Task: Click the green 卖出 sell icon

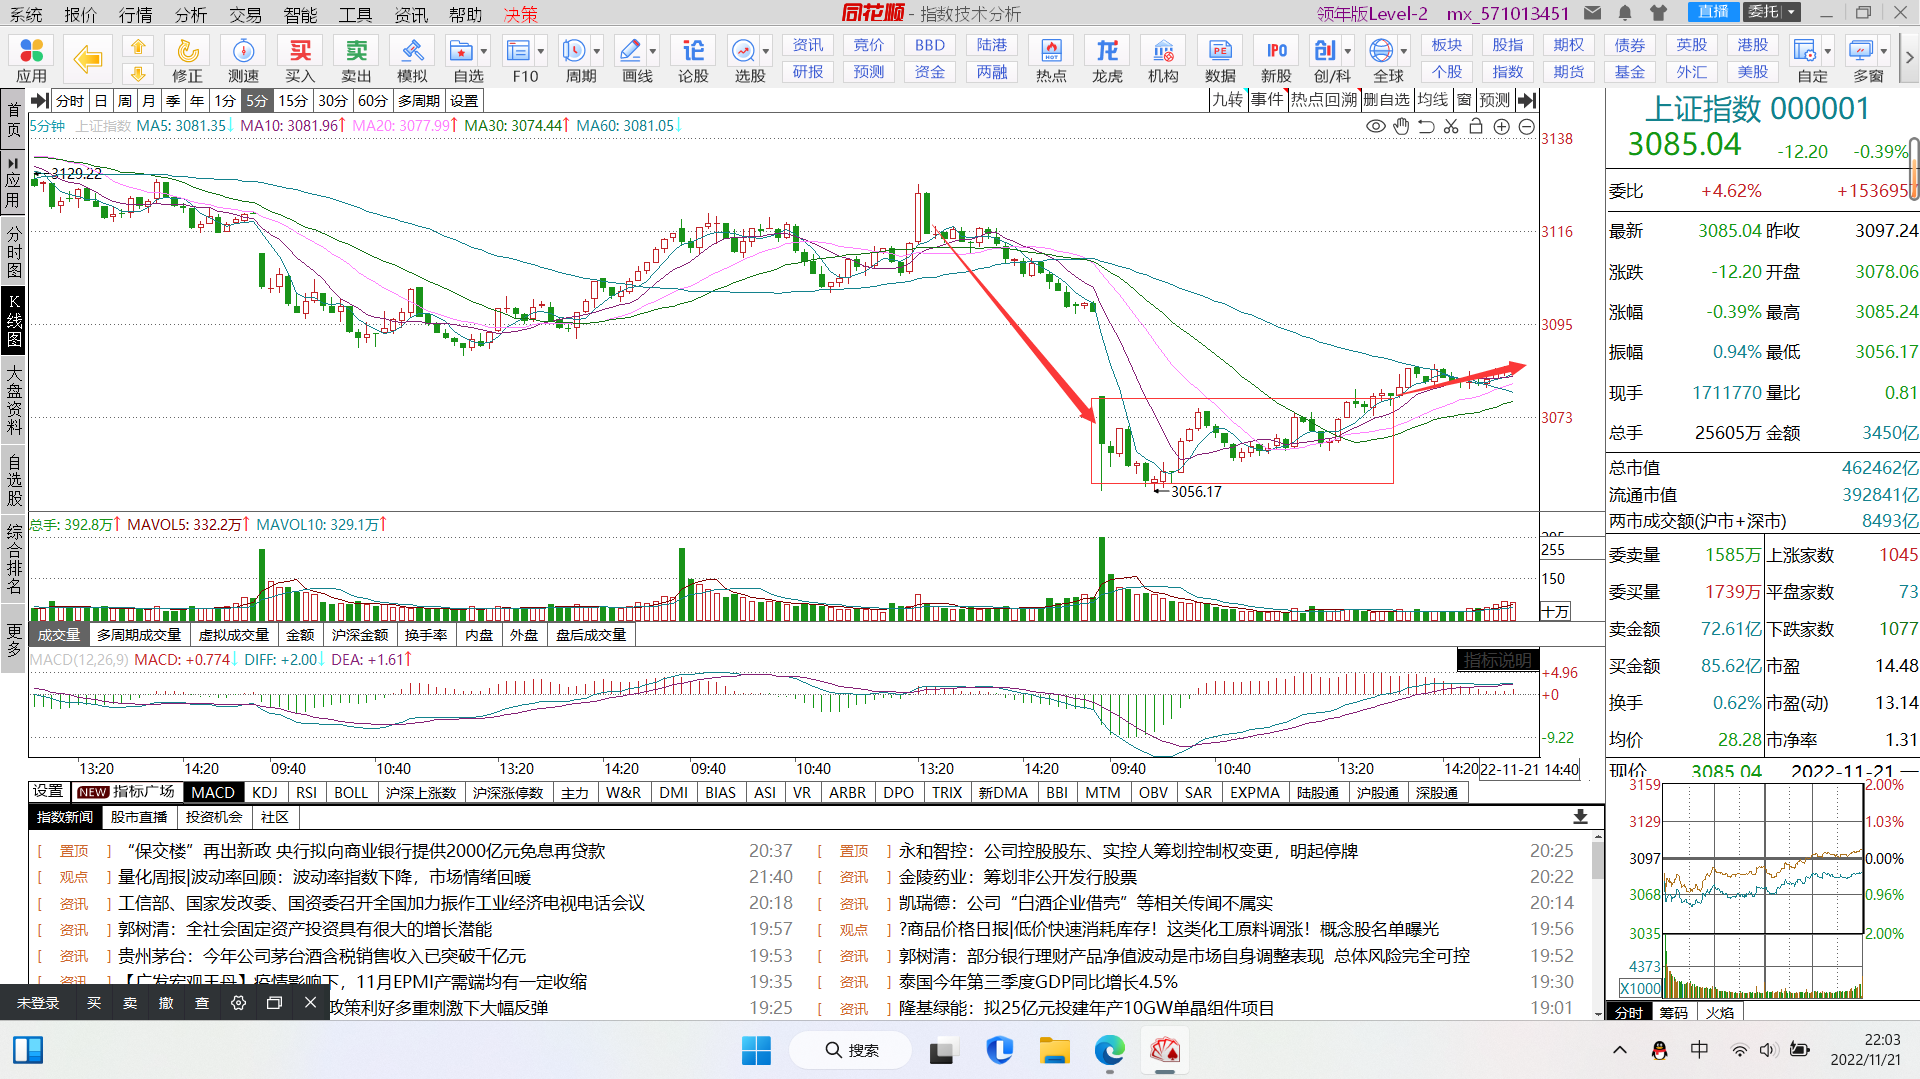Action: coord(356,59)
